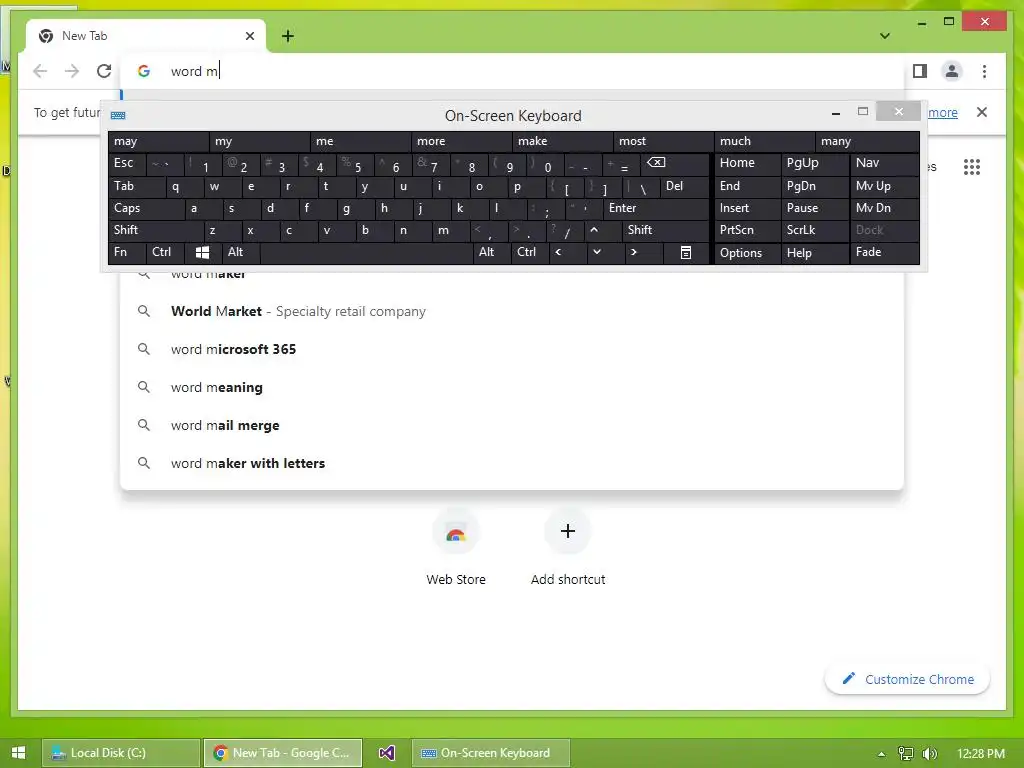Close the New Tab tab
The width and height of the screenshot is (1024, 768).
(249, 36)
